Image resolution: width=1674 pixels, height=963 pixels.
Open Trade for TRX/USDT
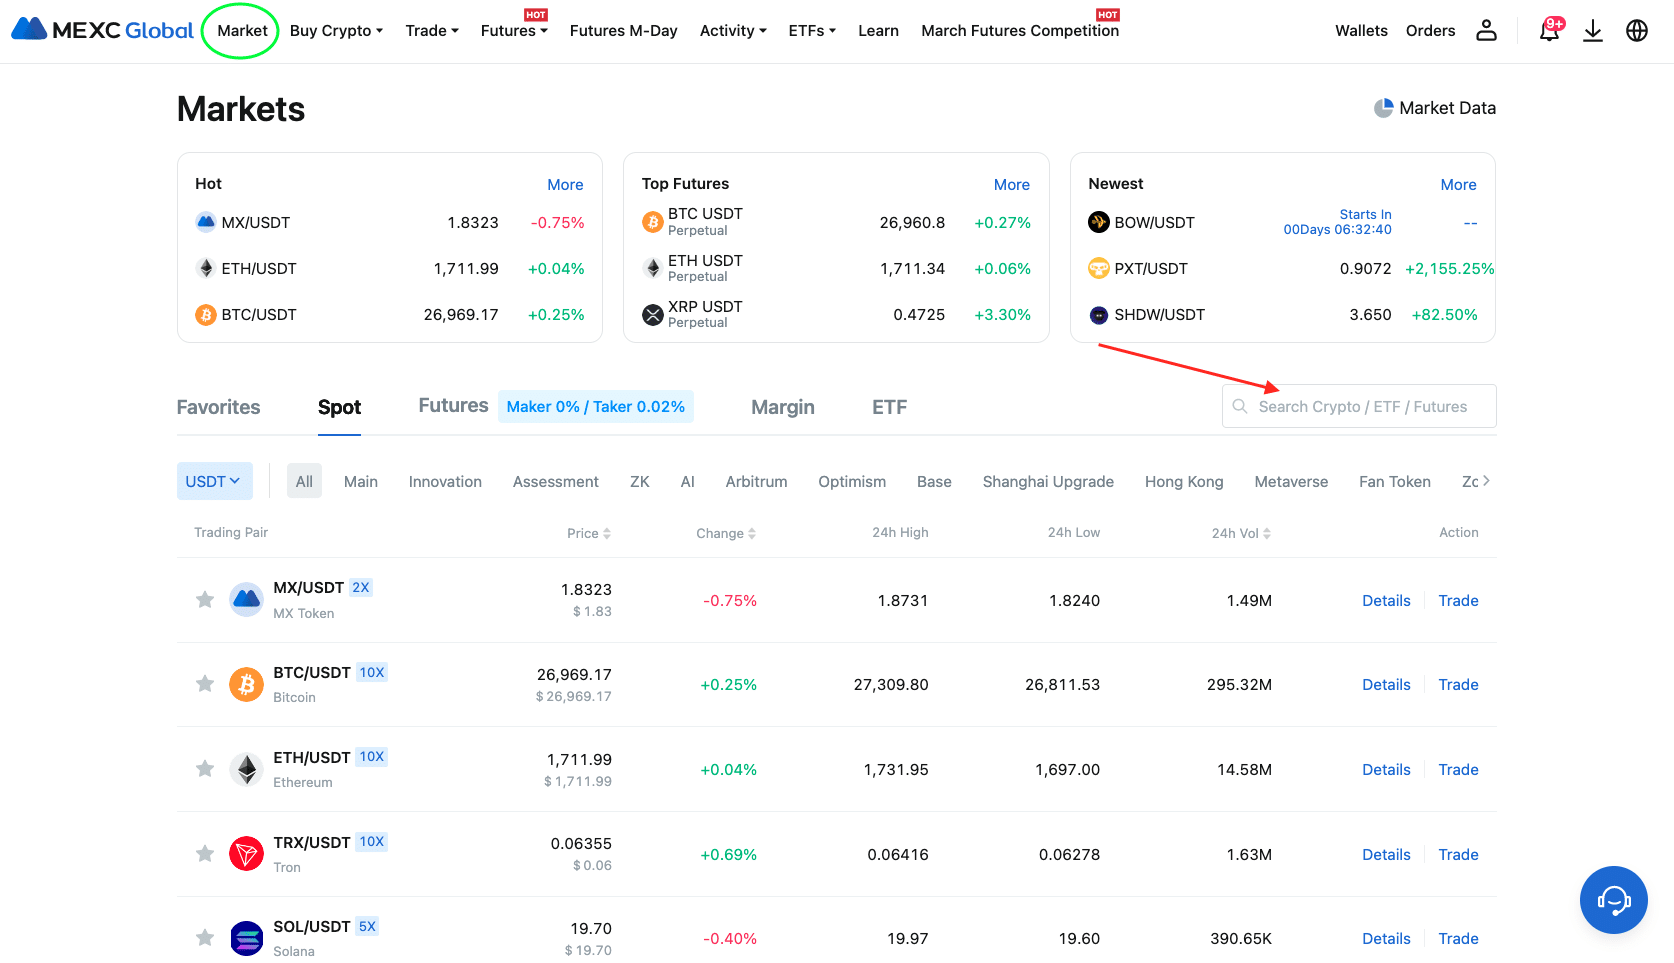[x=1458, y=854]
